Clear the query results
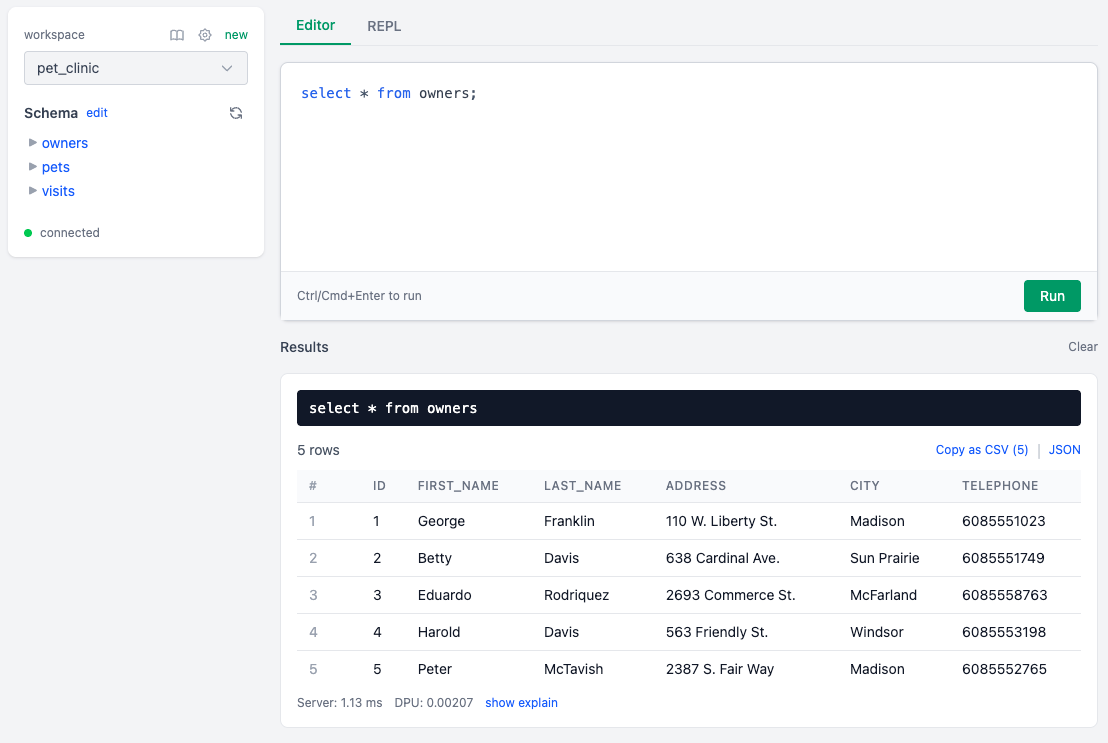The height and width of the screenshot is (743, 1108). pos(1082,347)
